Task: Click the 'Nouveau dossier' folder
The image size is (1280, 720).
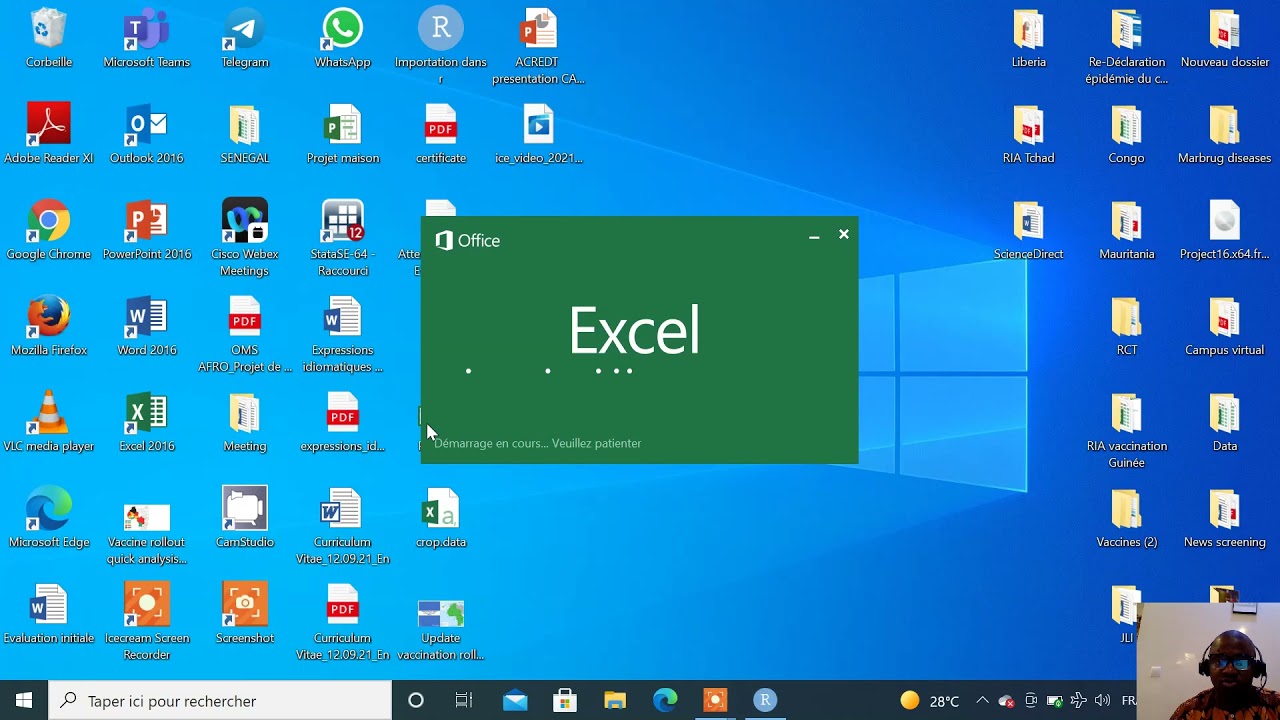Action: point(1225,40)
